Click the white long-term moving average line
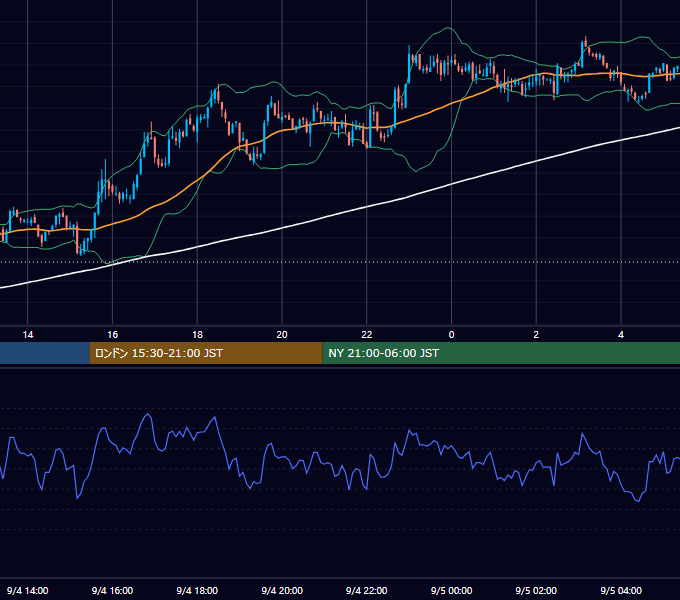 (367, 207)
